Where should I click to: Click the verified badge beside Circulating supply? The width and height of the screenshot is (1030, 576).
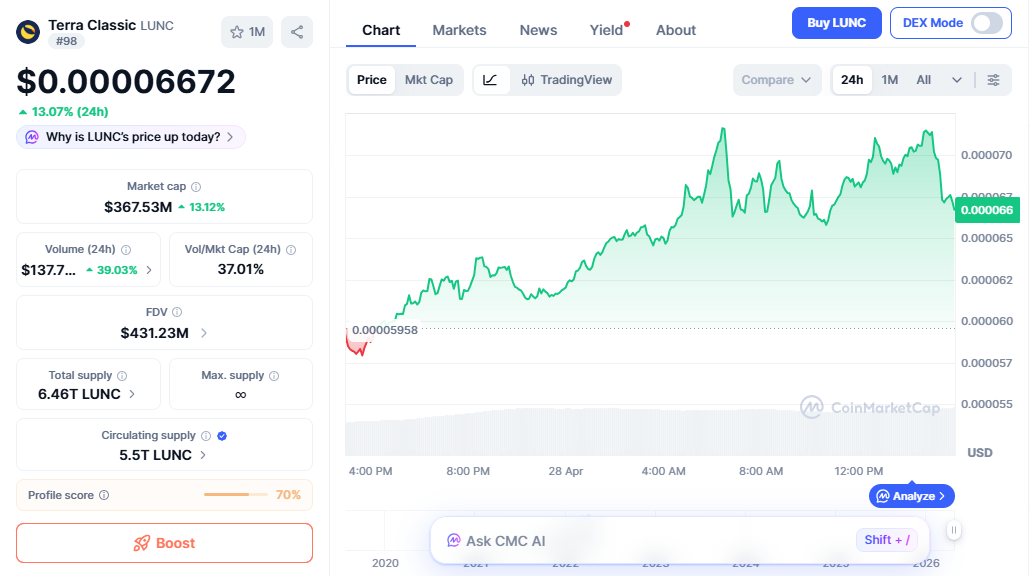coord(222,435)
